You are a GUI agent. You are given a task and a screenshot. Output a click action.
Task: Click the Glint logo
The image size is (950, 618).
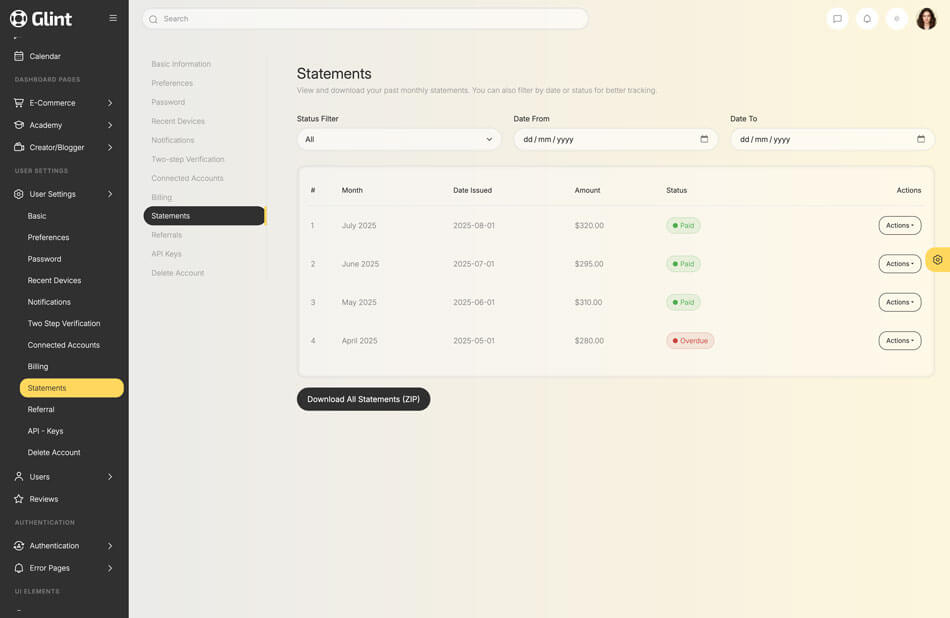click(x=41, y=18)
